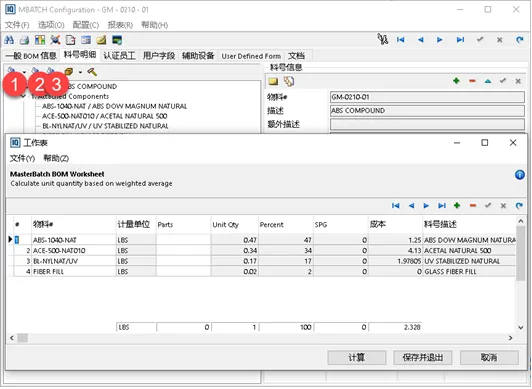
Task: Click the yellow folder icon in 料号信息 panel
Action: tap(273, 81)
